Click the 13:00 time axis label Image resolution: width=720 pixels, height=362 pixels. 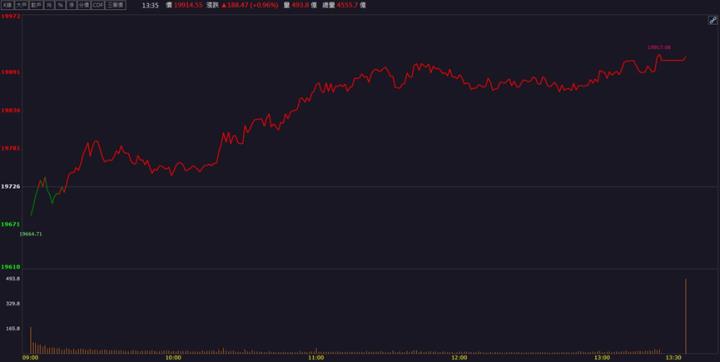coord(602,357)
